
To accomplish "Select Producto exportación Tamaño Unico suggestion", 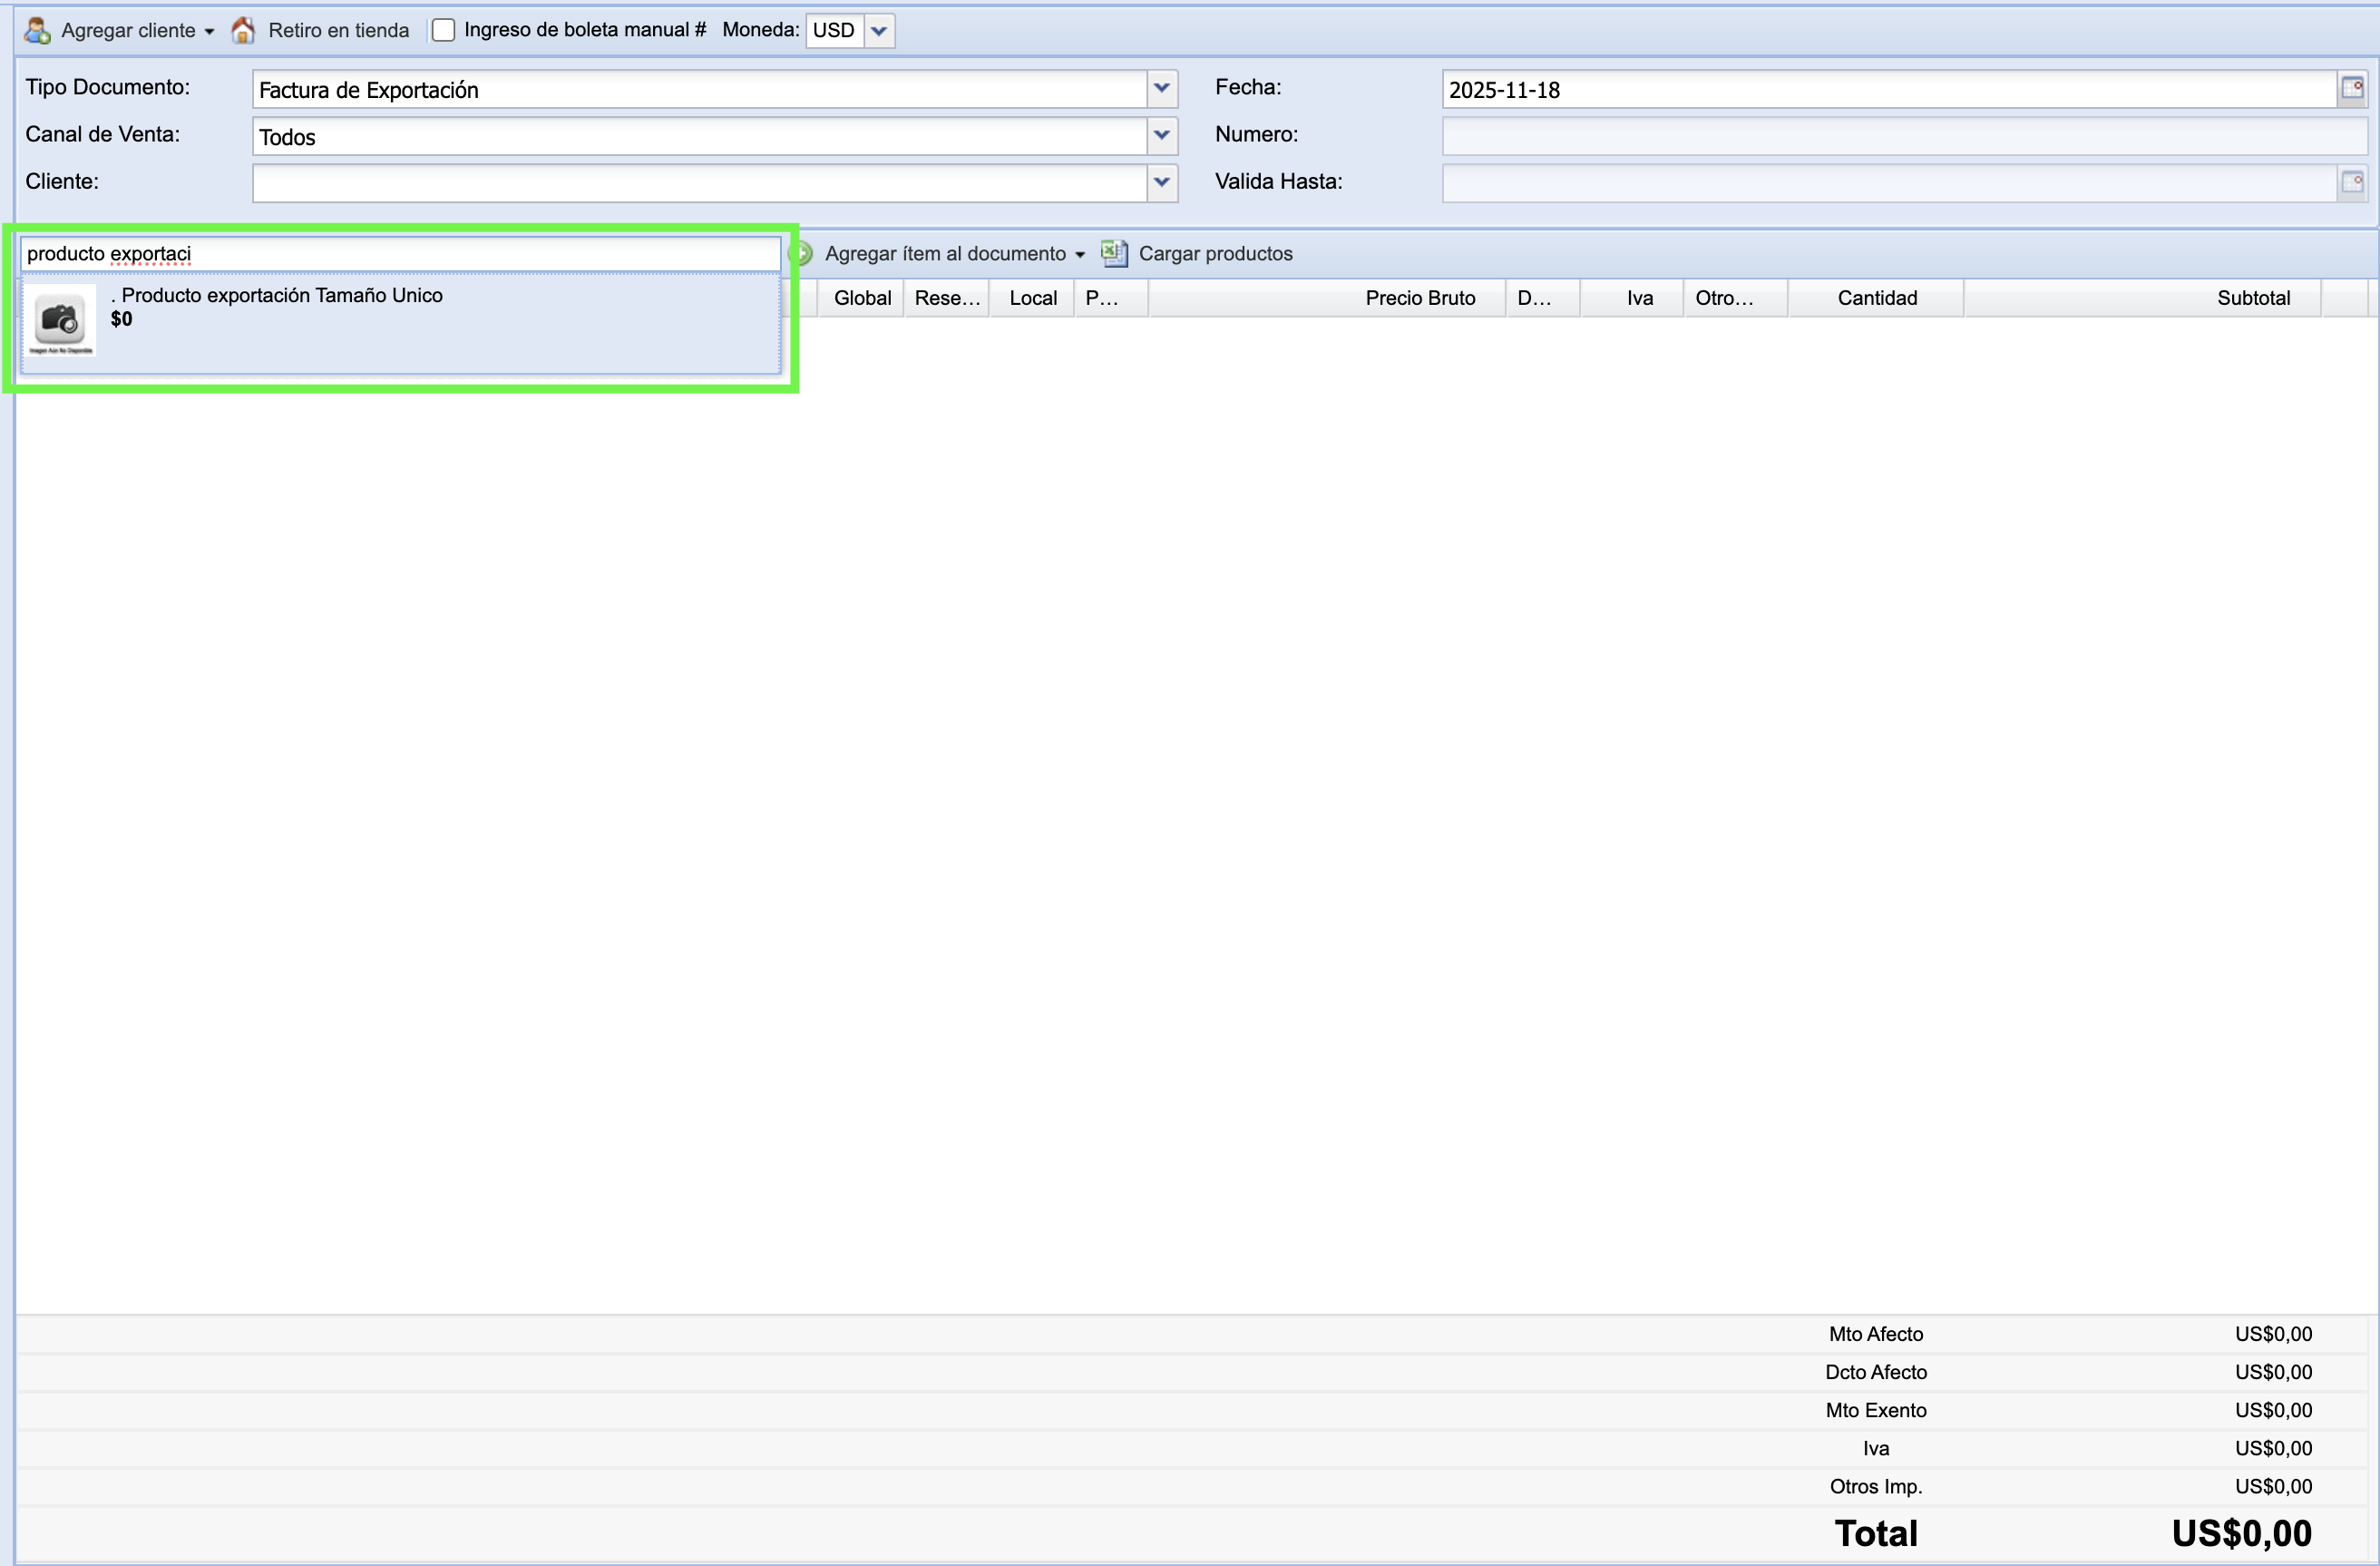I will click(x=282, y=296).
